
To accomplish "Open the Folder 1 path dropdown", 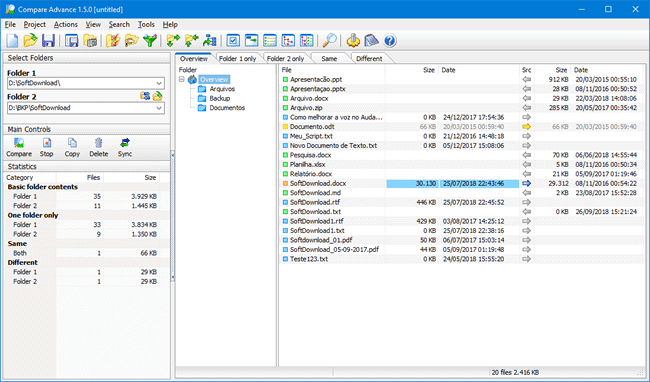I will [x=159, y=83].
